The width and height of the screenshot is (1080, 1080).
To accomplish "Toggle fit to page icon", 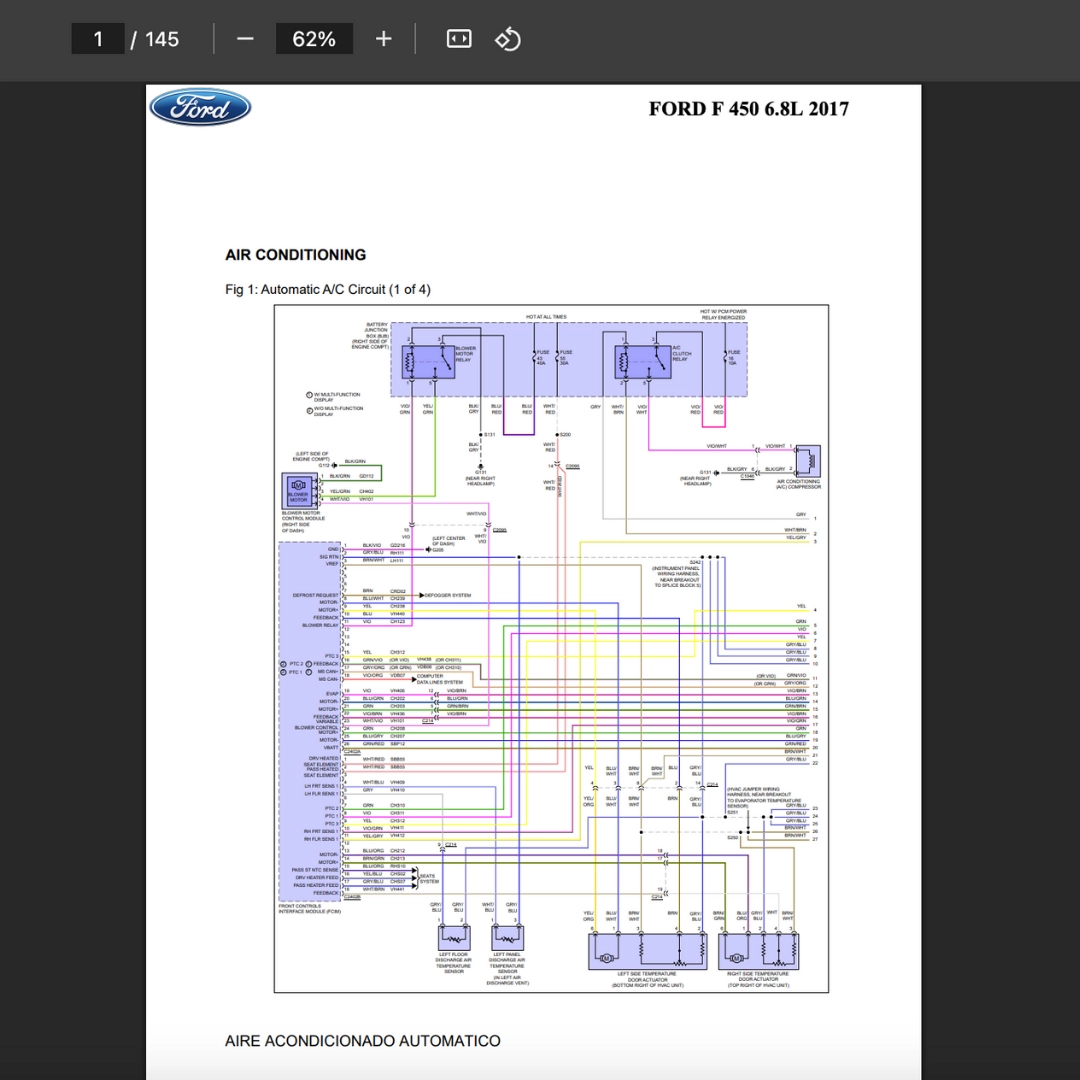I will [x=459, y=39].
